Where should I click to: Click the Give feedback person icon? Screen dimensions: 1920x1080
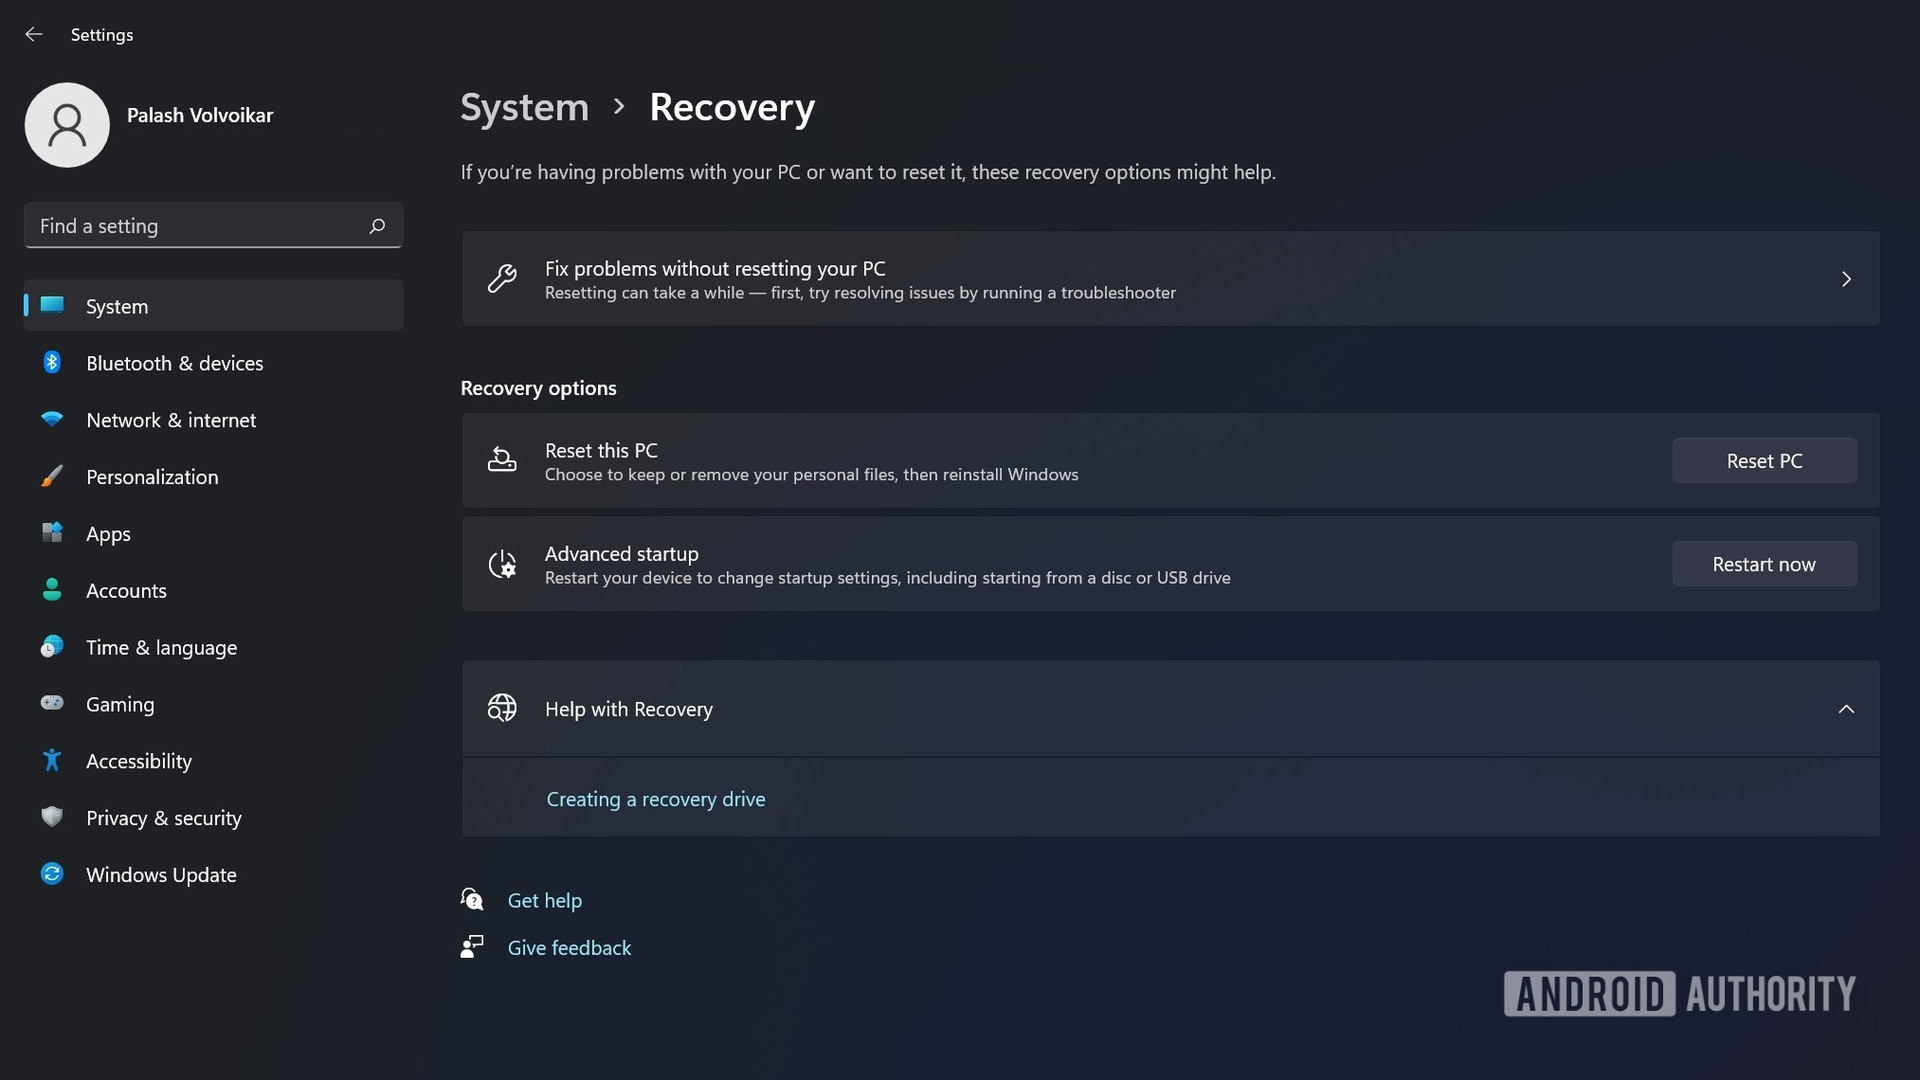click(472, 946)
